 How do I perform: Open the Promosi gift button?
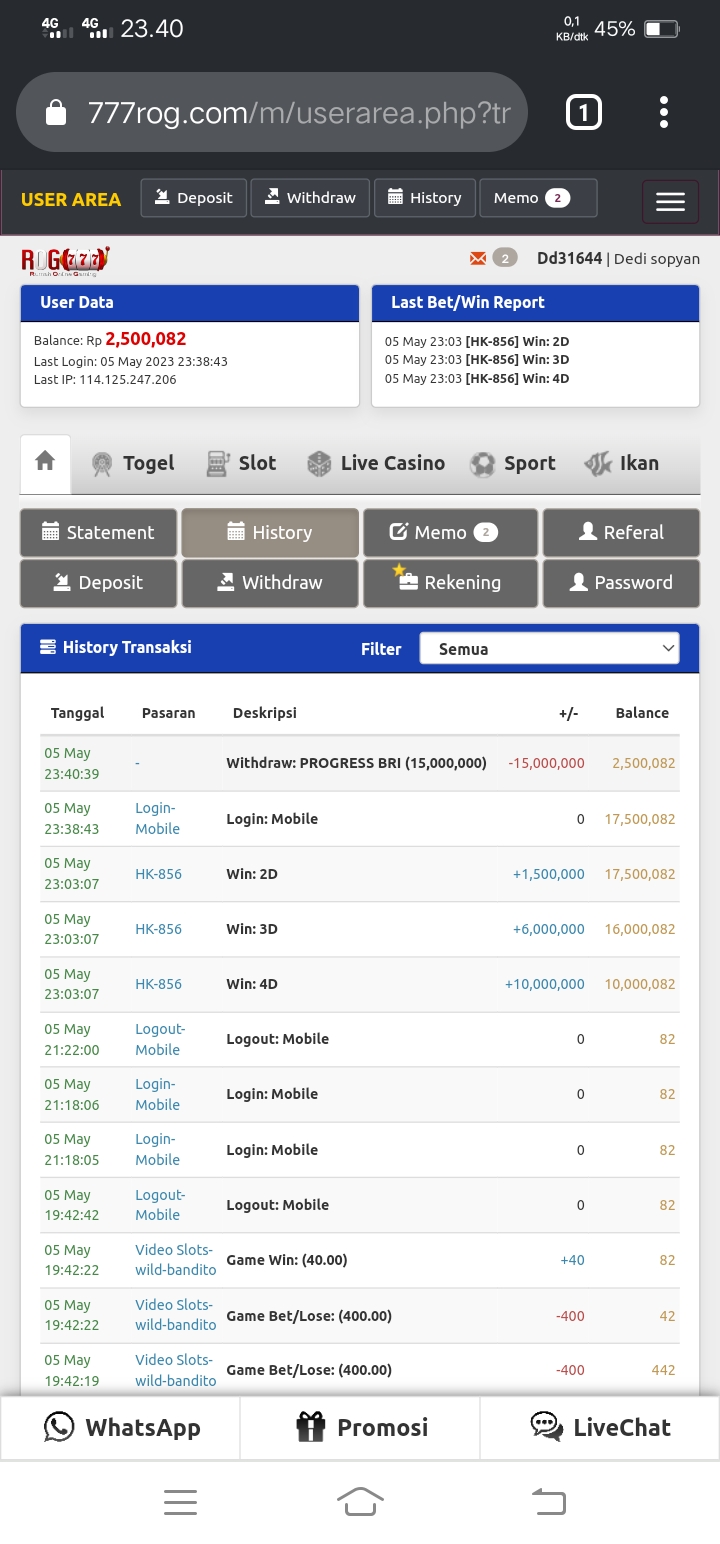tap(361, 1427)
